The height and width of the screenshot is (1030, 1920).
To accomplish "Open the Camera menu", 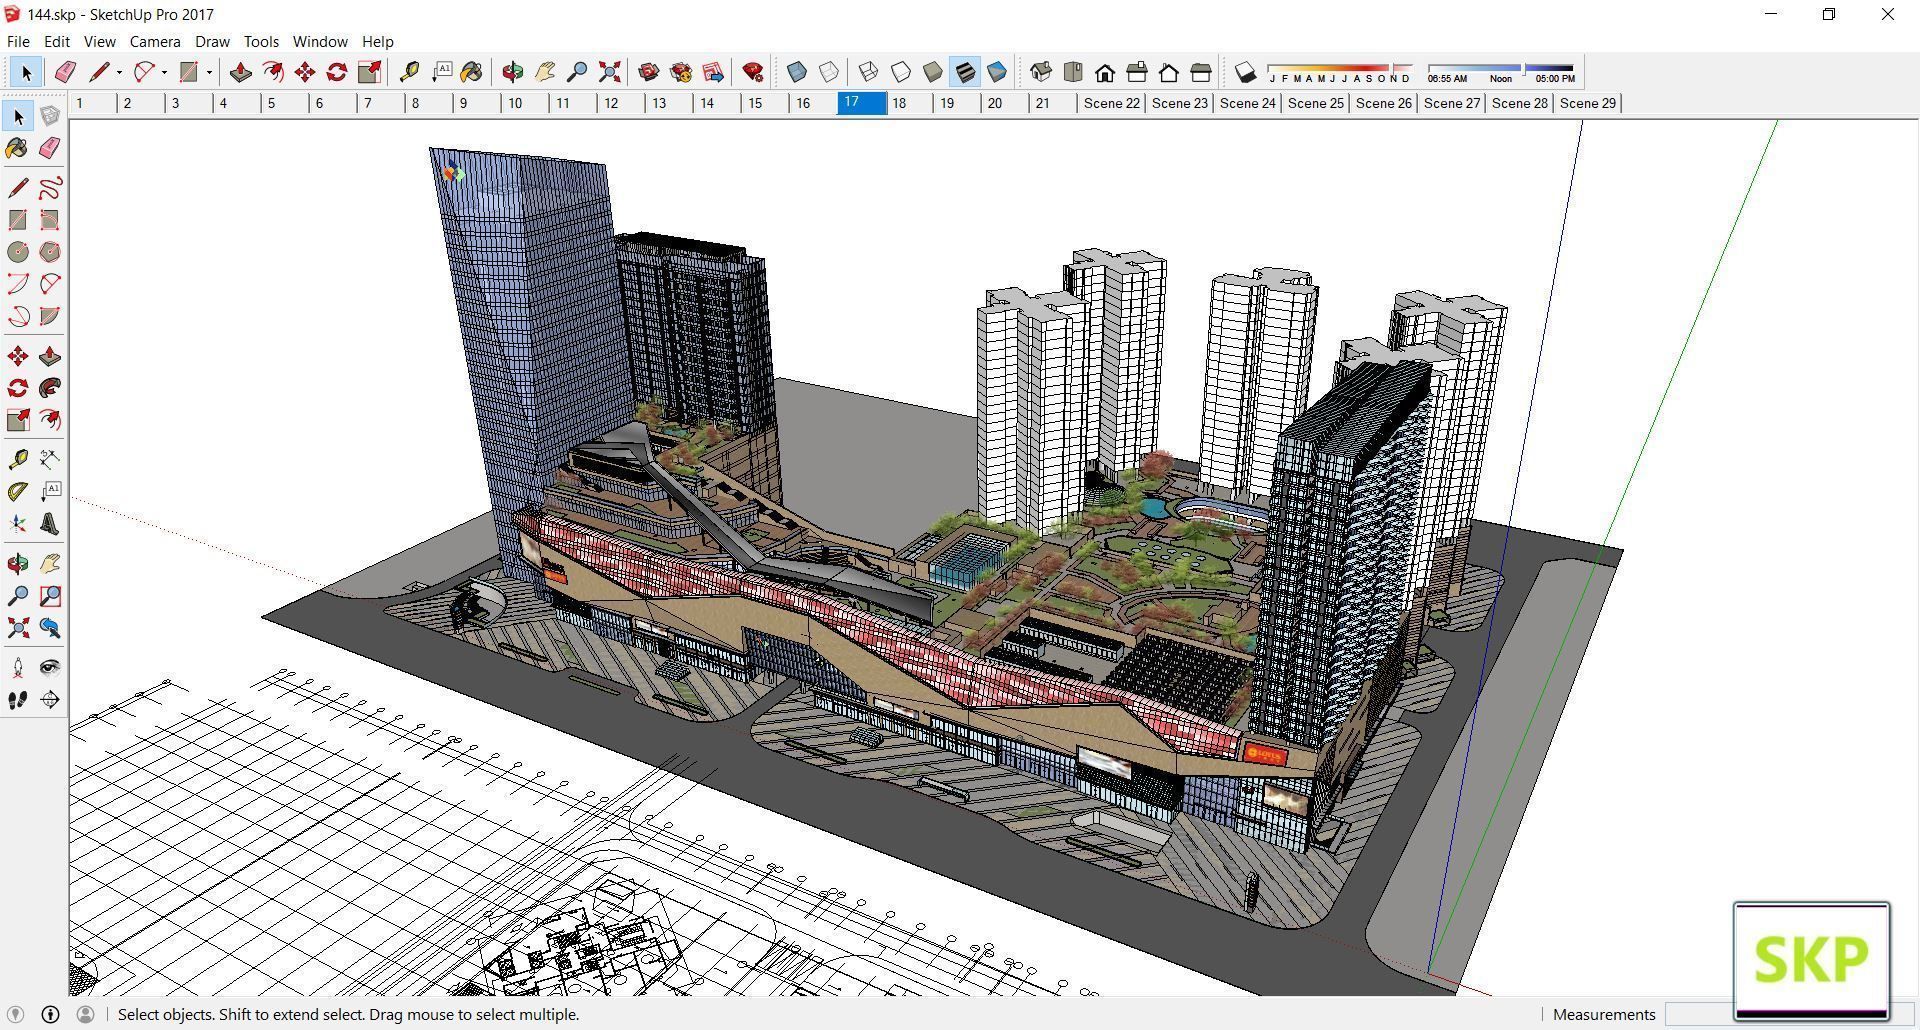I will point(155,41).
